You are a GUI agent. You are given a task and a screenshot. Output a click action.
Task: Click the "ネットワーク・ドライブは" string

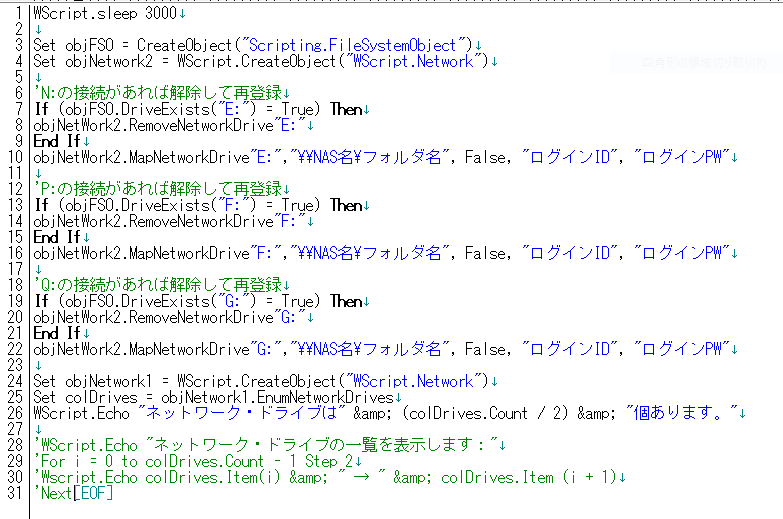pyautogui.click(x=242, y=413)
